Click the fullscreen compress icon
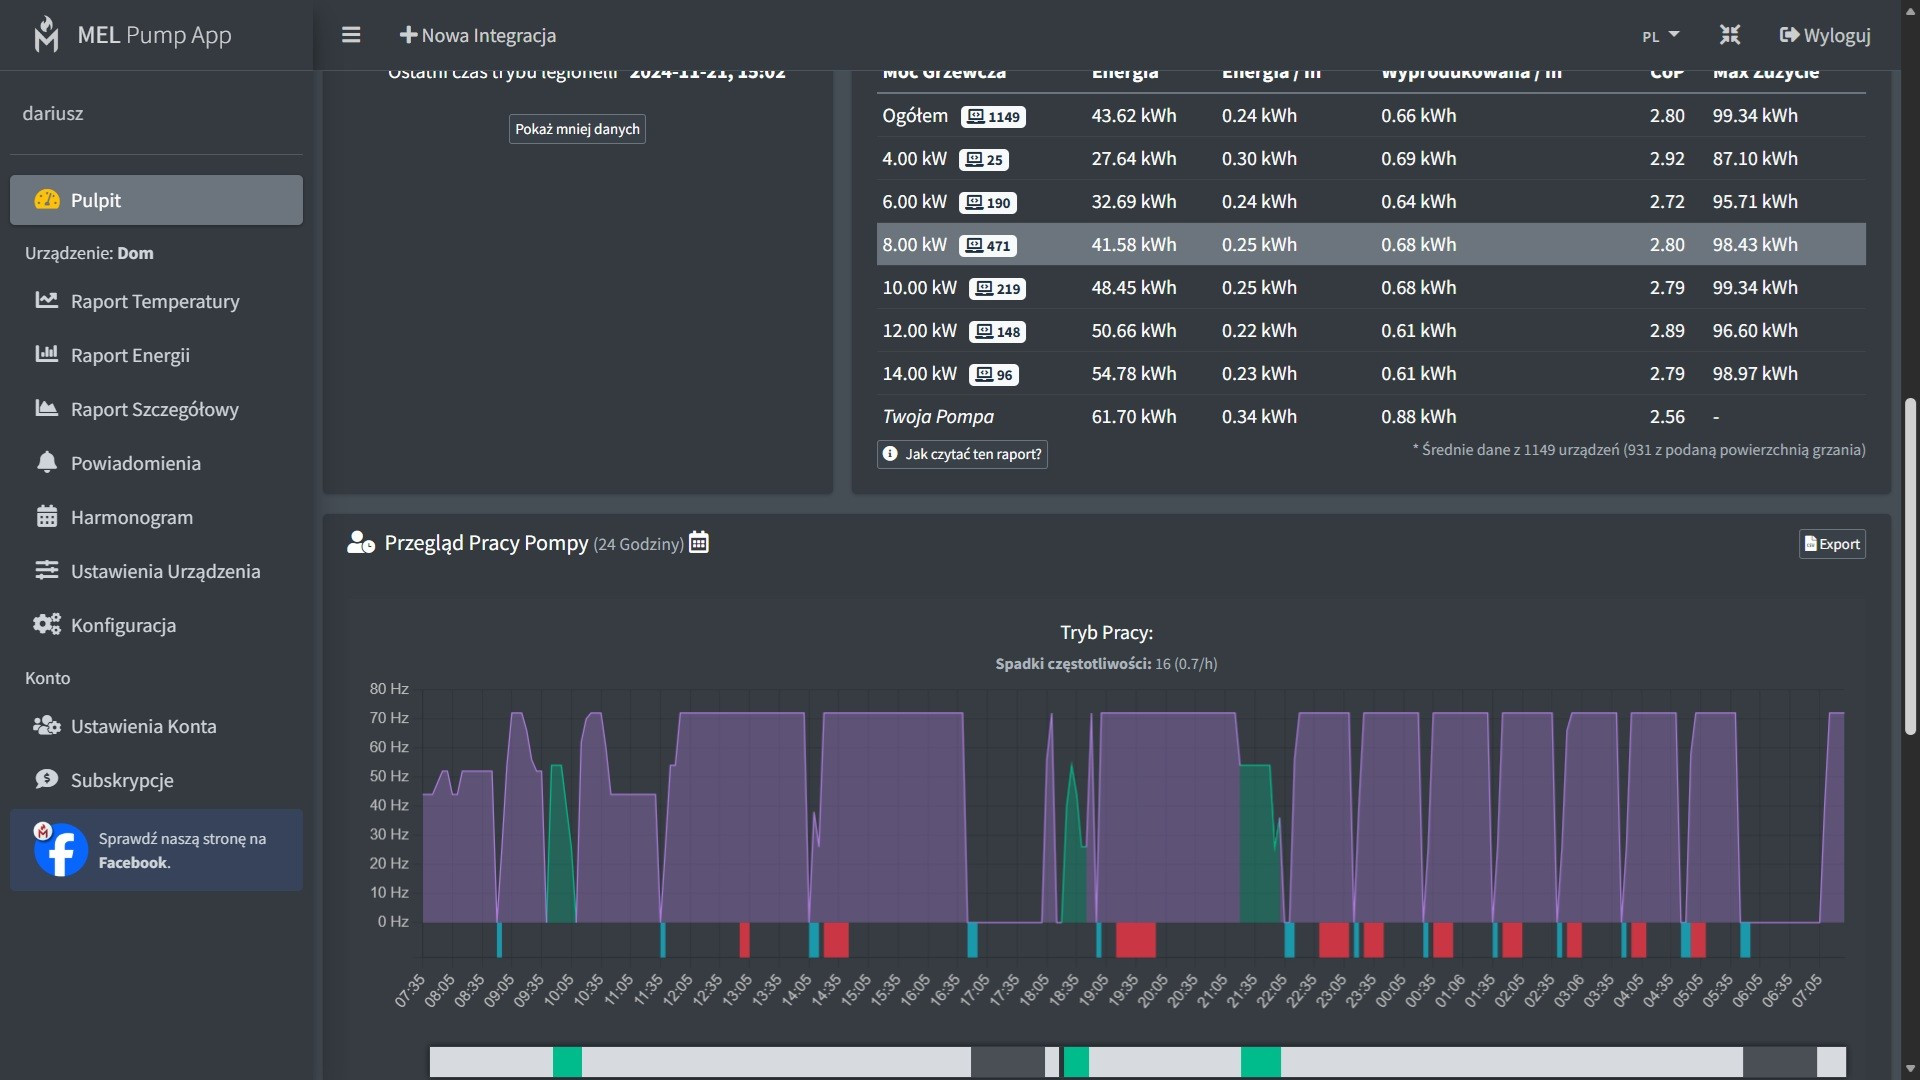1920x1080 pixels. click(1730, 35)
